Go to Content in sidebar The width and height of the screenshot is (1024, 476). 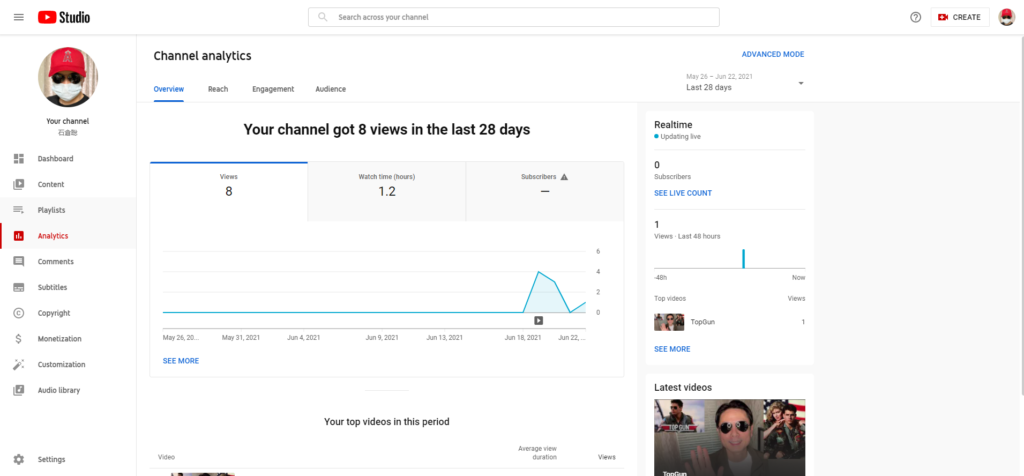click(50, 185)
